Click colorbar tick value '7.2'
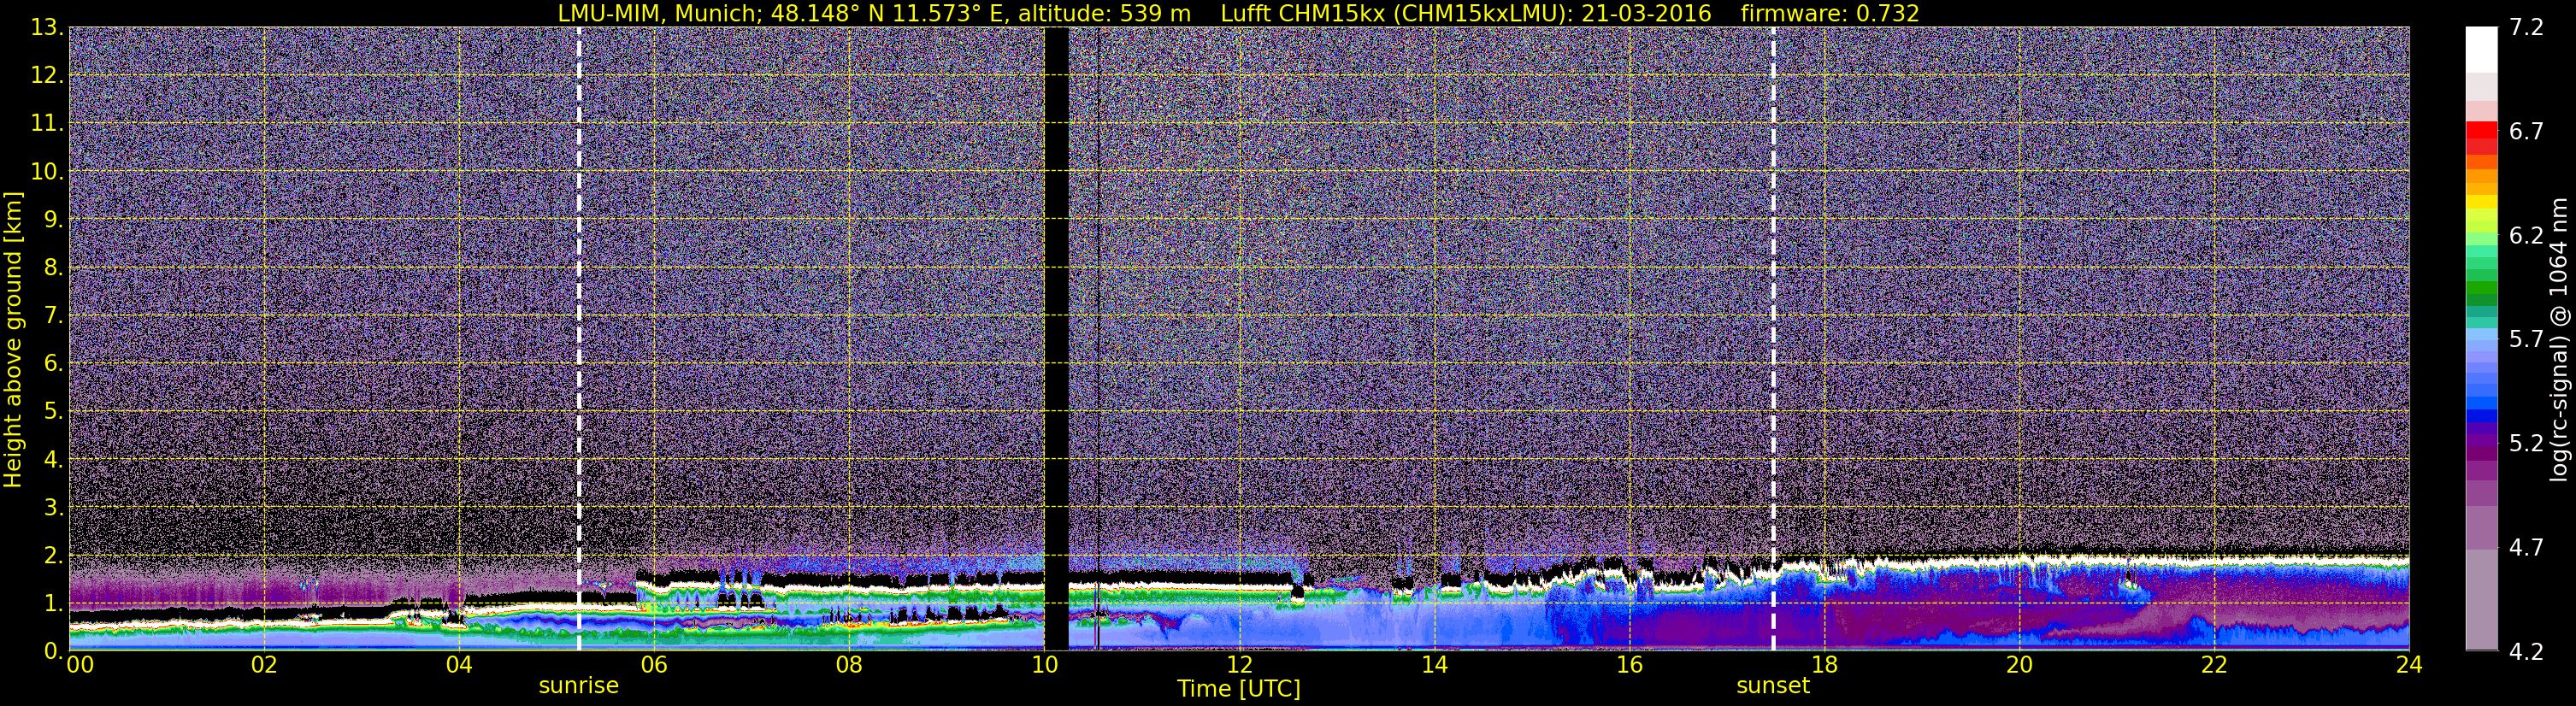 [2526, 28]
